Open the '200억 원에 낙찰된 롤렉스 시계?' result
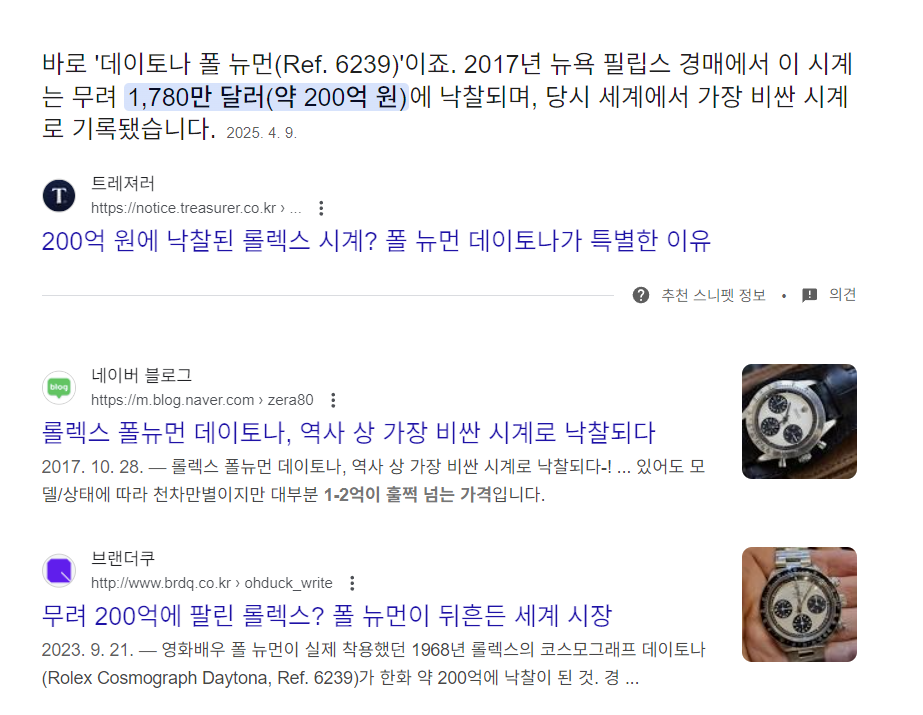 click(376, 241)
